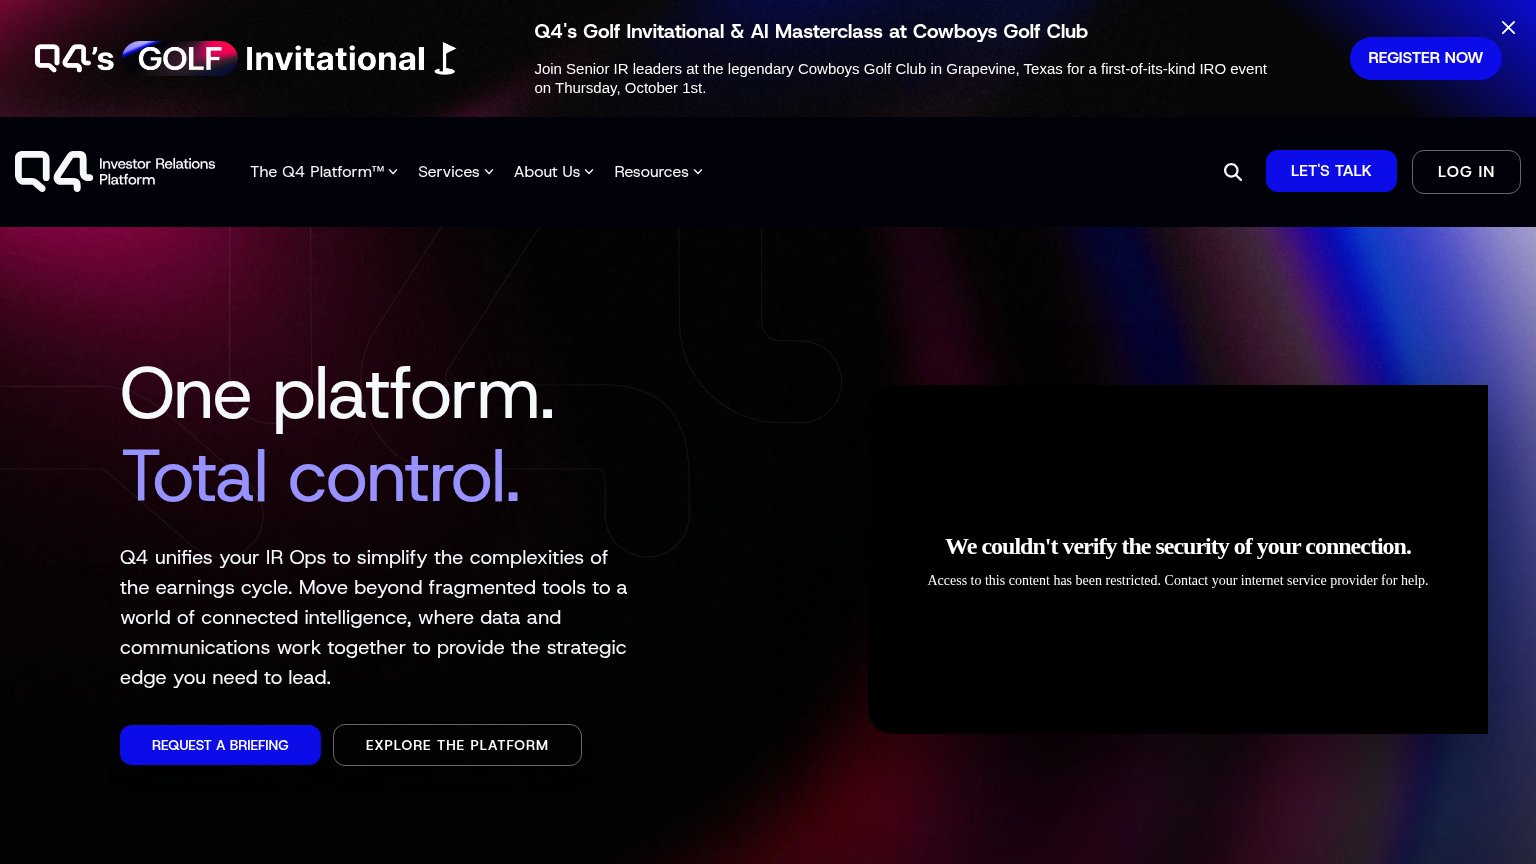
Task: Open the Log In page
Action: 1466,172
